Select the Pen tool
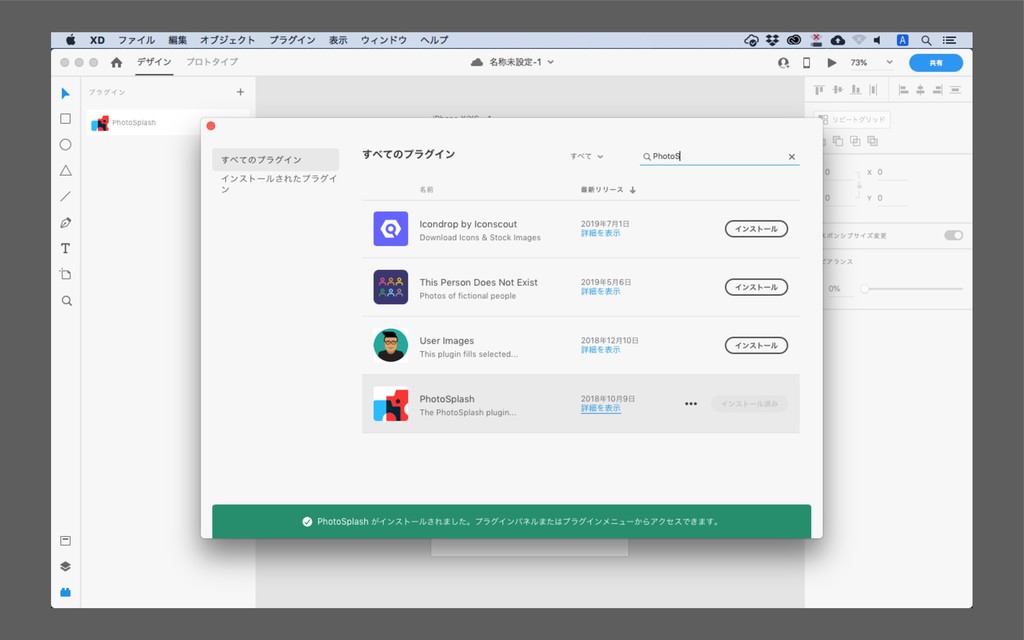 [65, 223]
